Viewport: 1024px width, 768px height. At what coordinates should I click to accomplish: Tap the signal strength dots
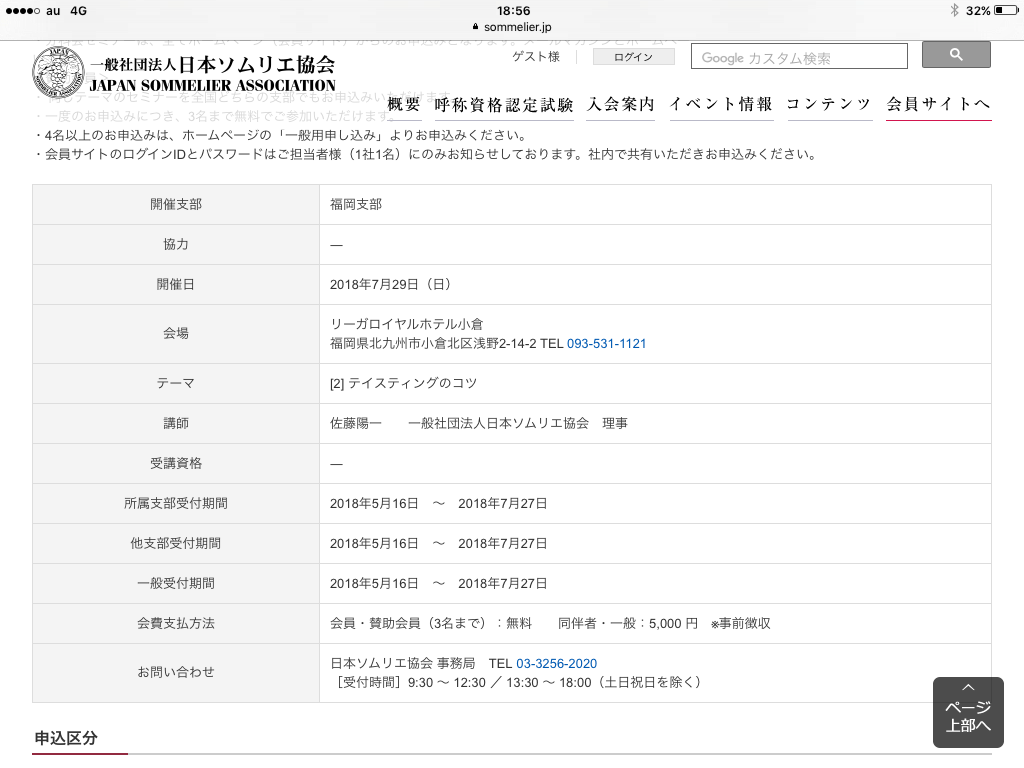pos(22,11)
